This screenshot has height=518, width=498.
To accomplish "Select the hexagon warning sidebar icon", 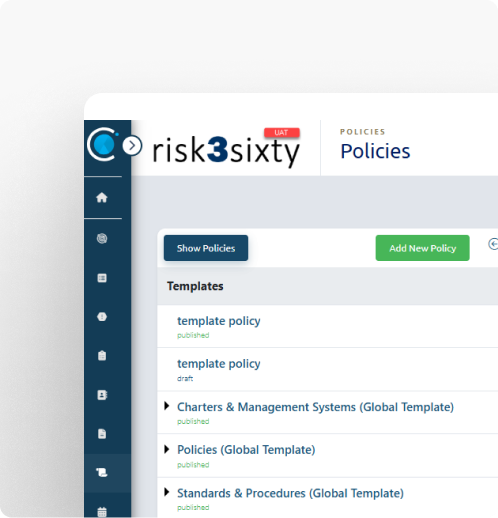I will point(102,317).
